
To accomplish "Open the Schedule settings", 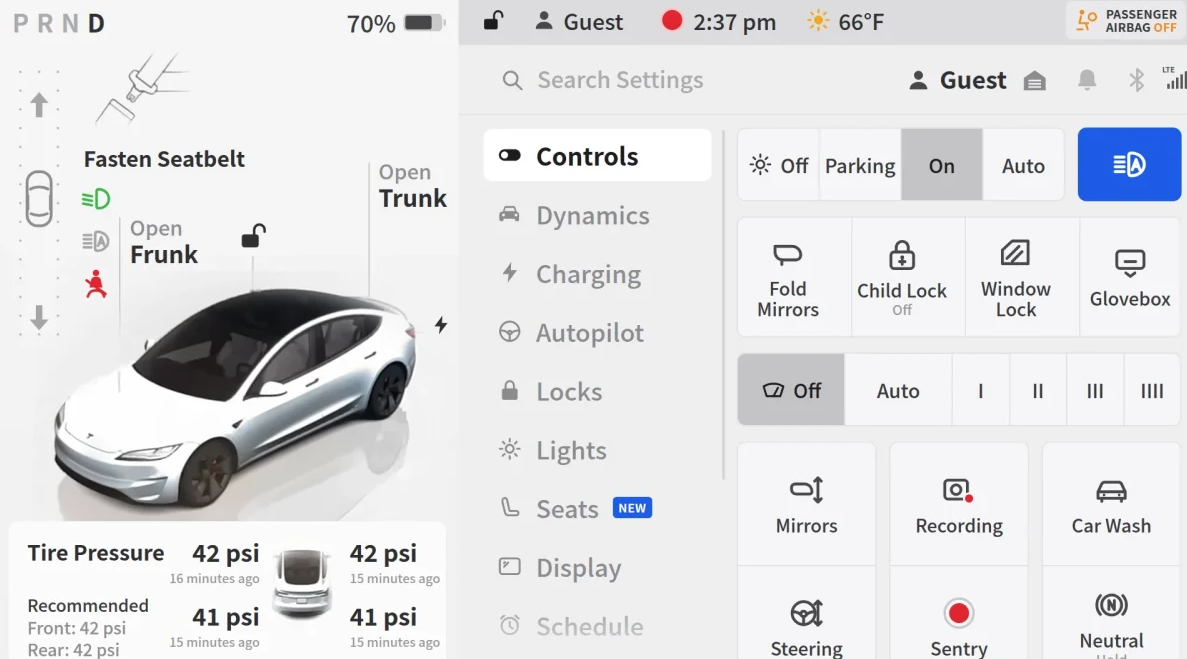I will pyautogui.click(x=597, y=626).
